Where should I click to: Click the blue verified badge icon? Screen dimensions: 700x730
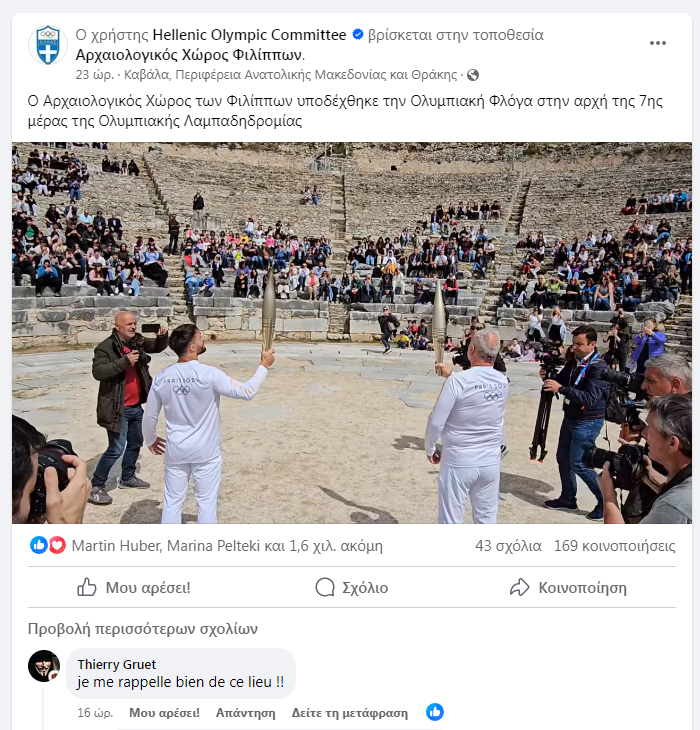(x=357, y=35)
